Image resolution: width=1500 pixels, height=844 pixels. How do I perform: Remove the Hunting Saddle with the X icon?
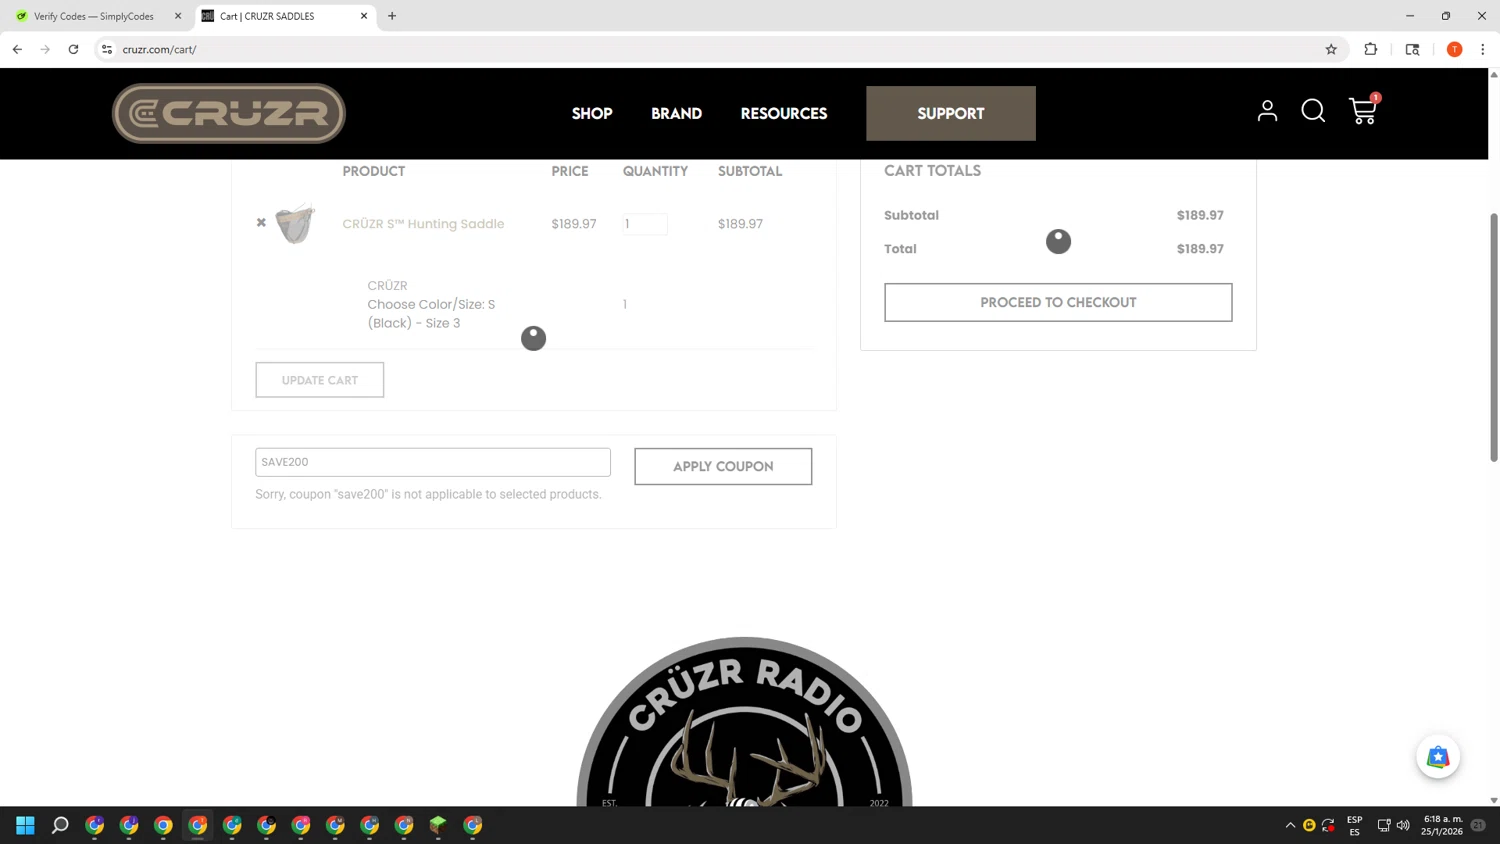(261, 223)
